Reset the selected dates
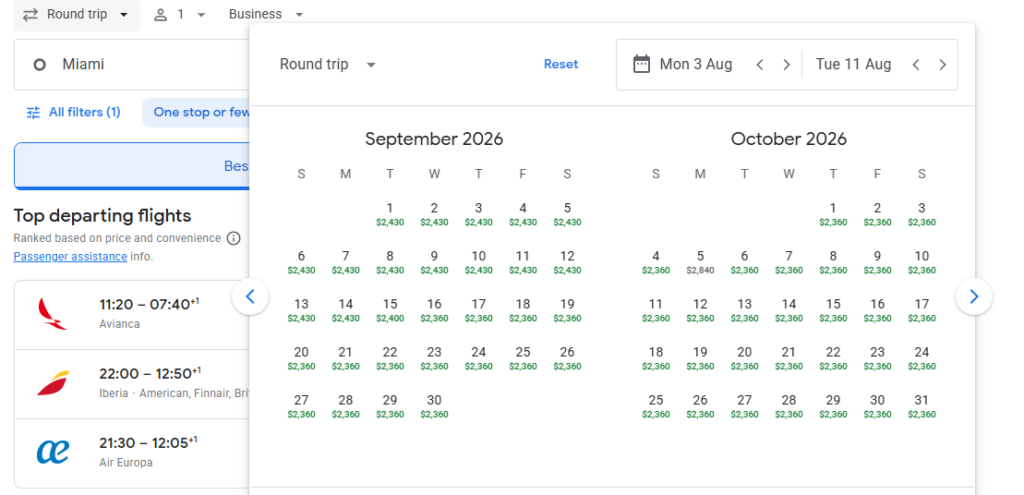 click(561, 64)
